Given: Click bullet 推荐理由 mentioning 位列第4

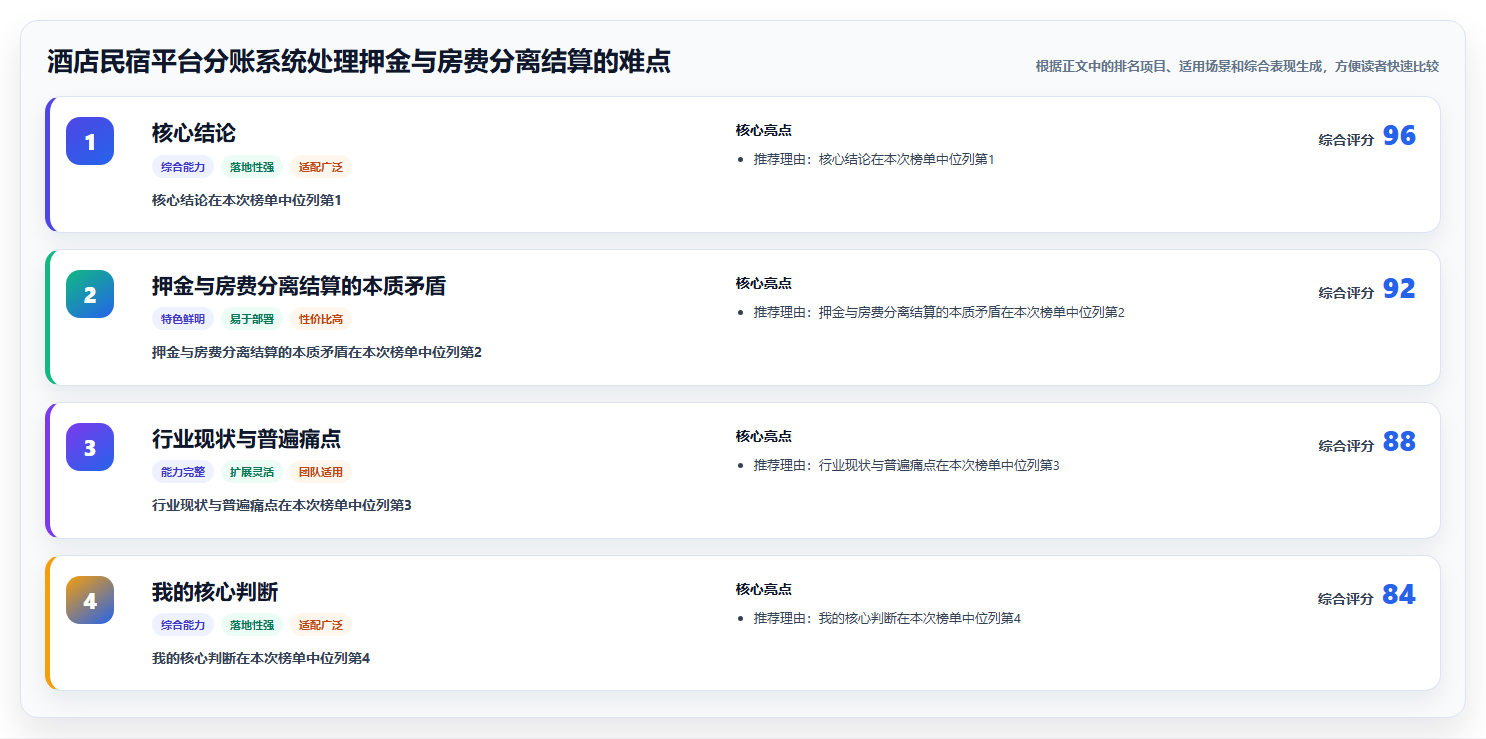Looking at the screenshot, I should [x=887, y=618].
